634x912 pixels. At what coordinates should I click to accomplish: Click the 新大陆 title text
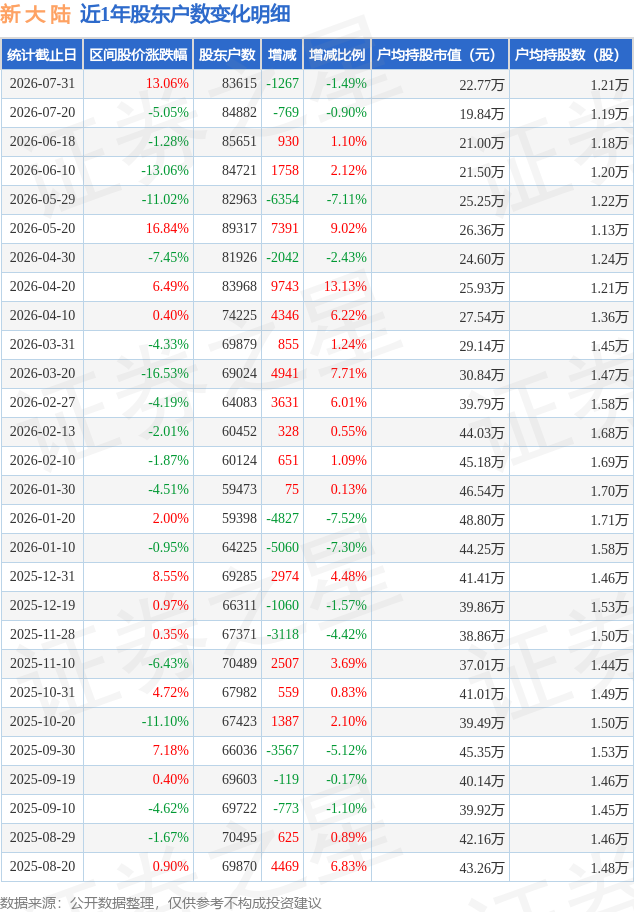35,15
